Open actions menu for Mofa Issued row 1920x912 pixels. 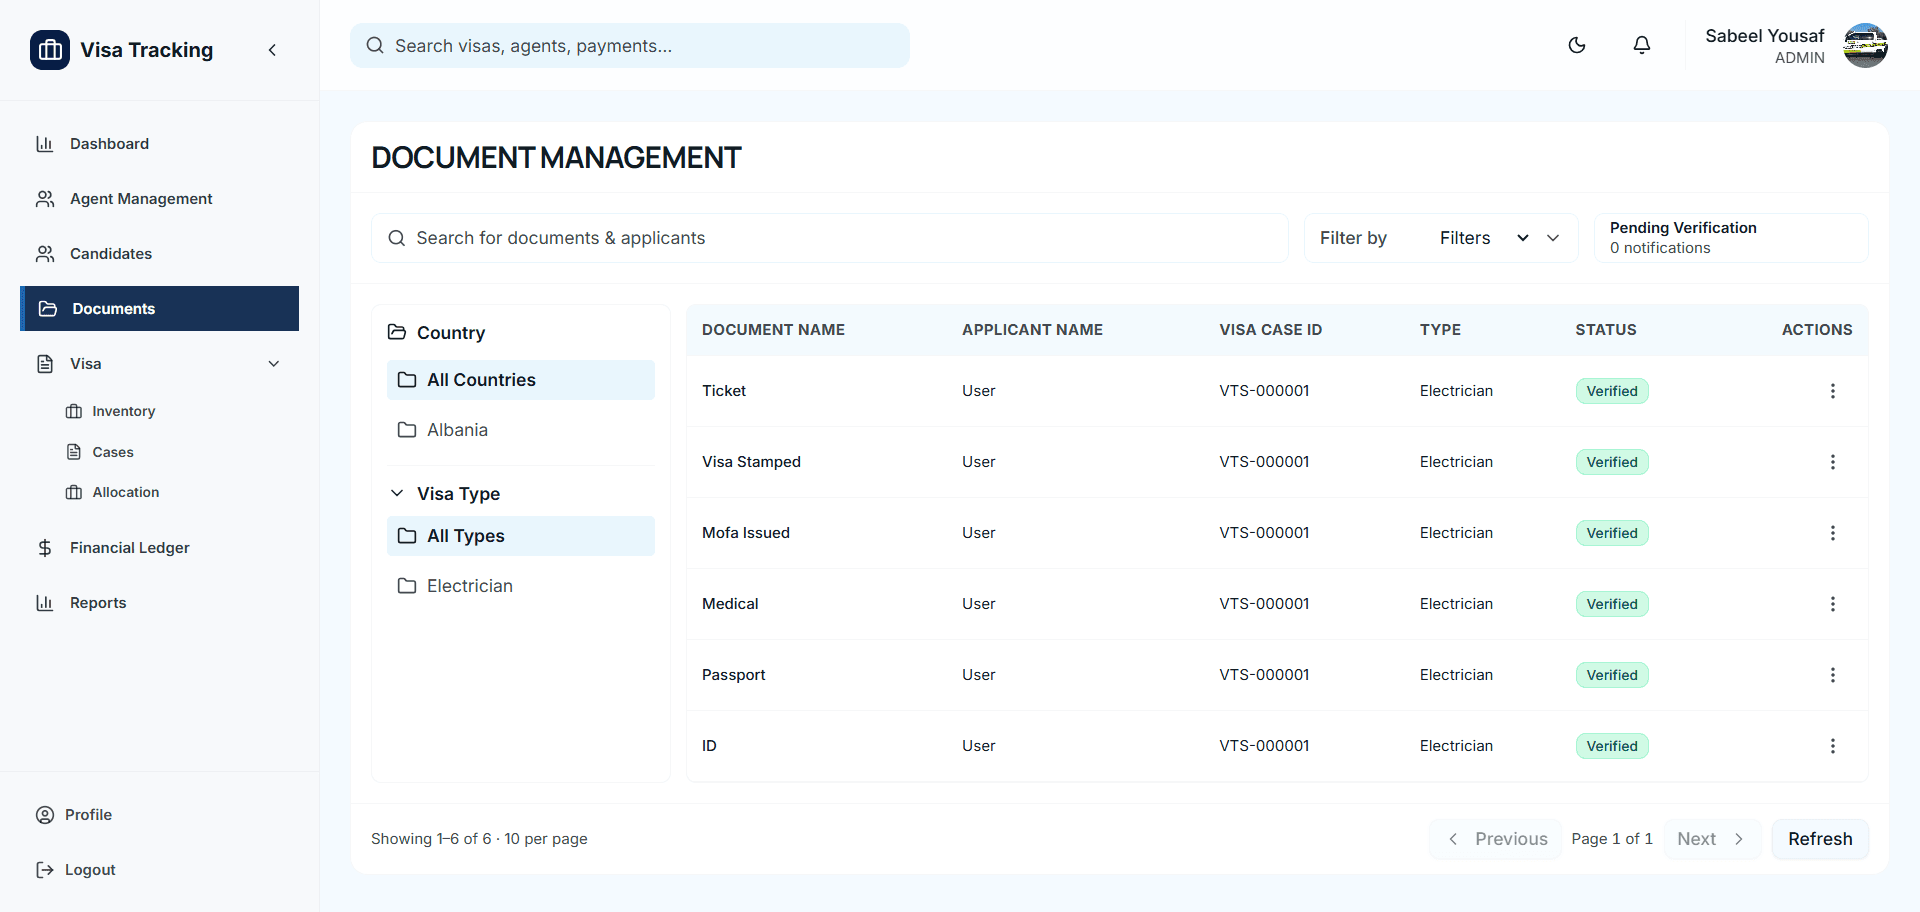1833,533
